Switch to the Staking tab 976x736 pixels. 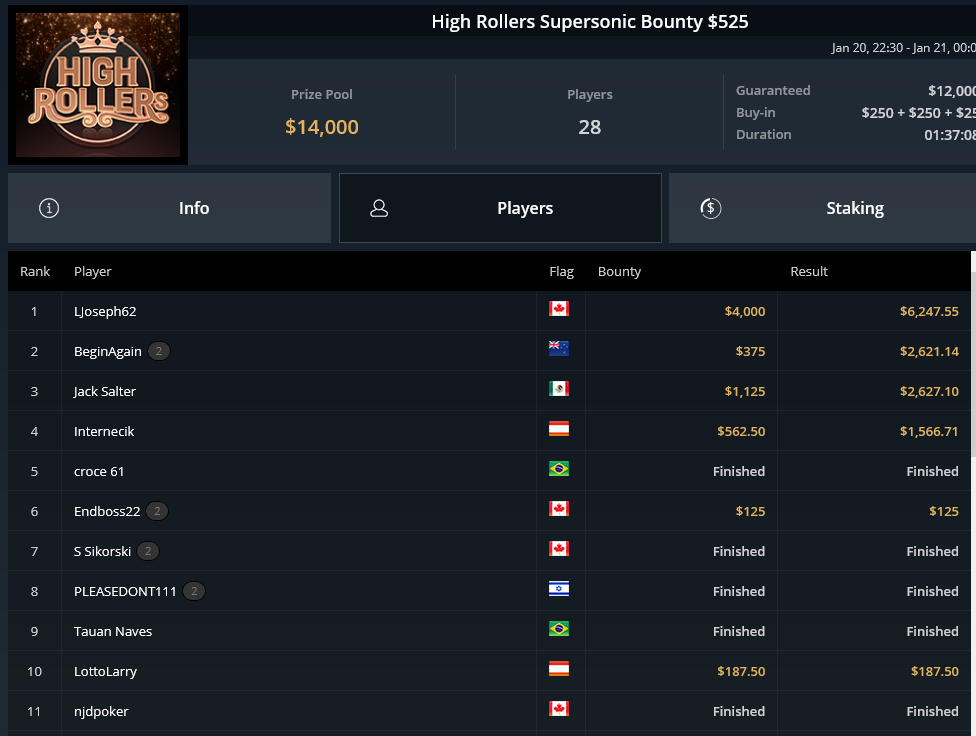[822, 208]
